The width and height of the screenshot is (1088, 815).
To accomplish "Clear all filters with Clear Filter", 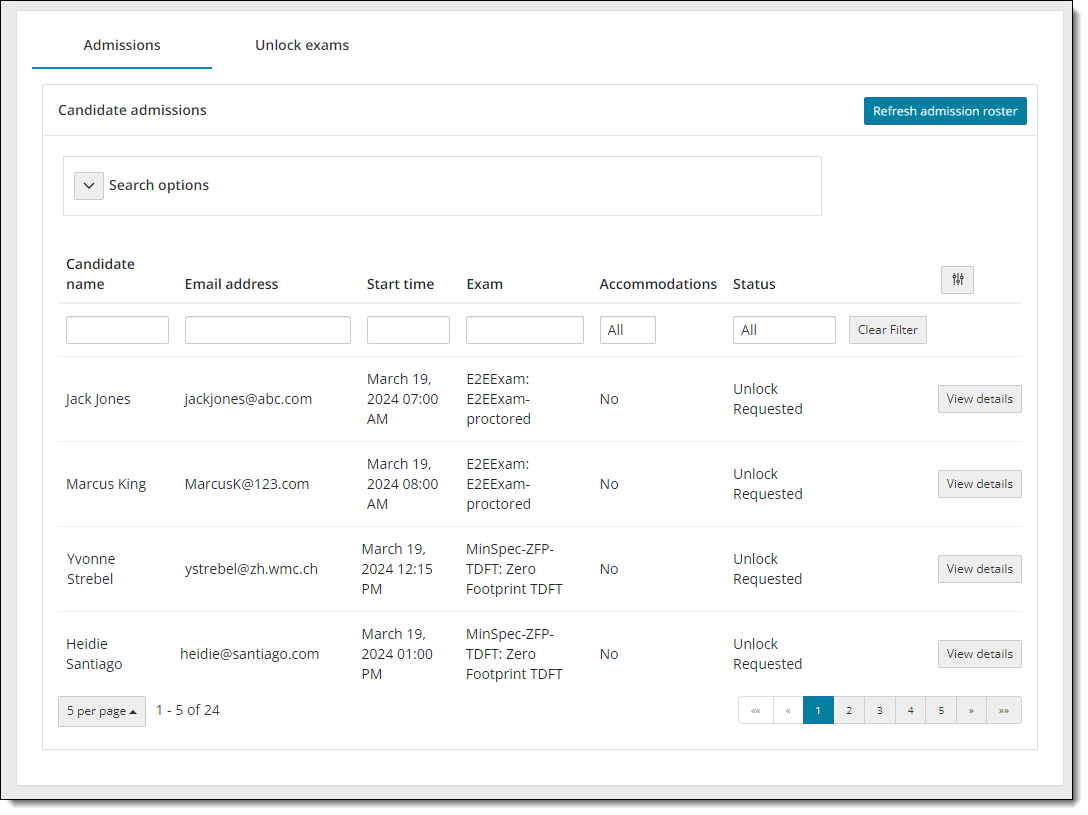I will (x=887, y=330).
